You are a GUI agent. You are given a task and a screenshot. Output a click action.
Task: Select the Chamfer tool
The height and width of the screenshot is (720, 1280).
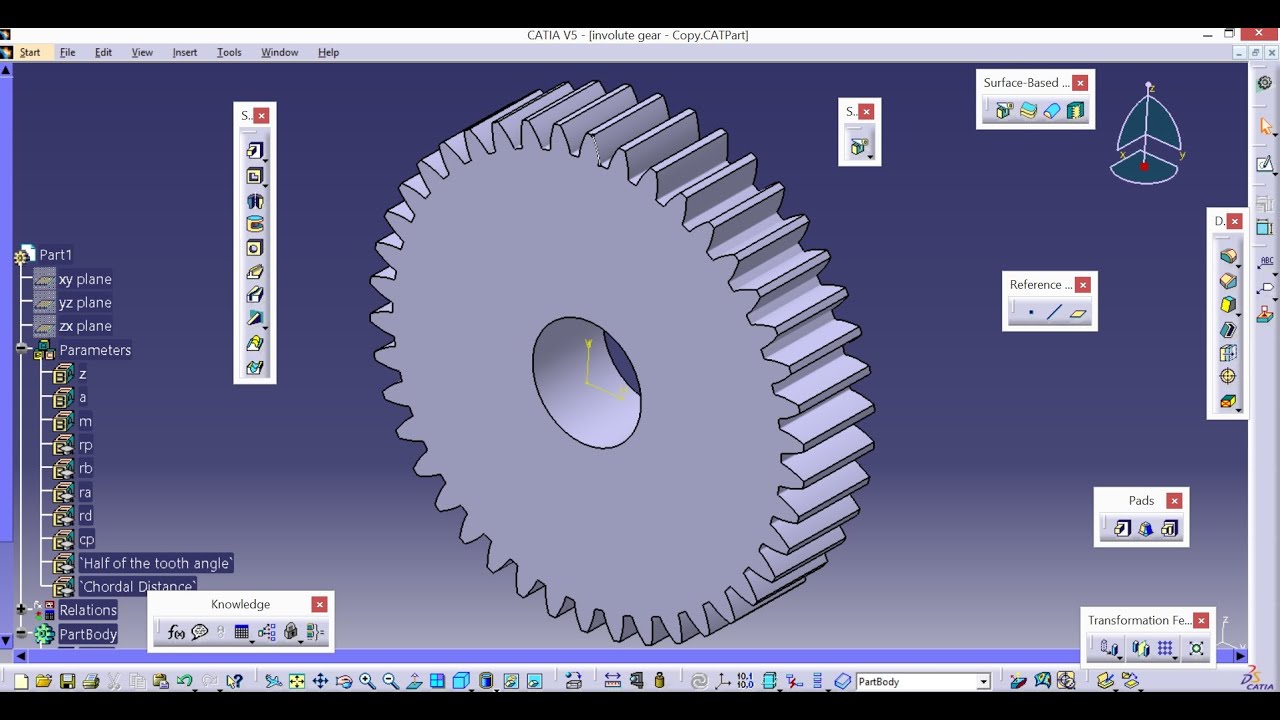(1228, 281)
